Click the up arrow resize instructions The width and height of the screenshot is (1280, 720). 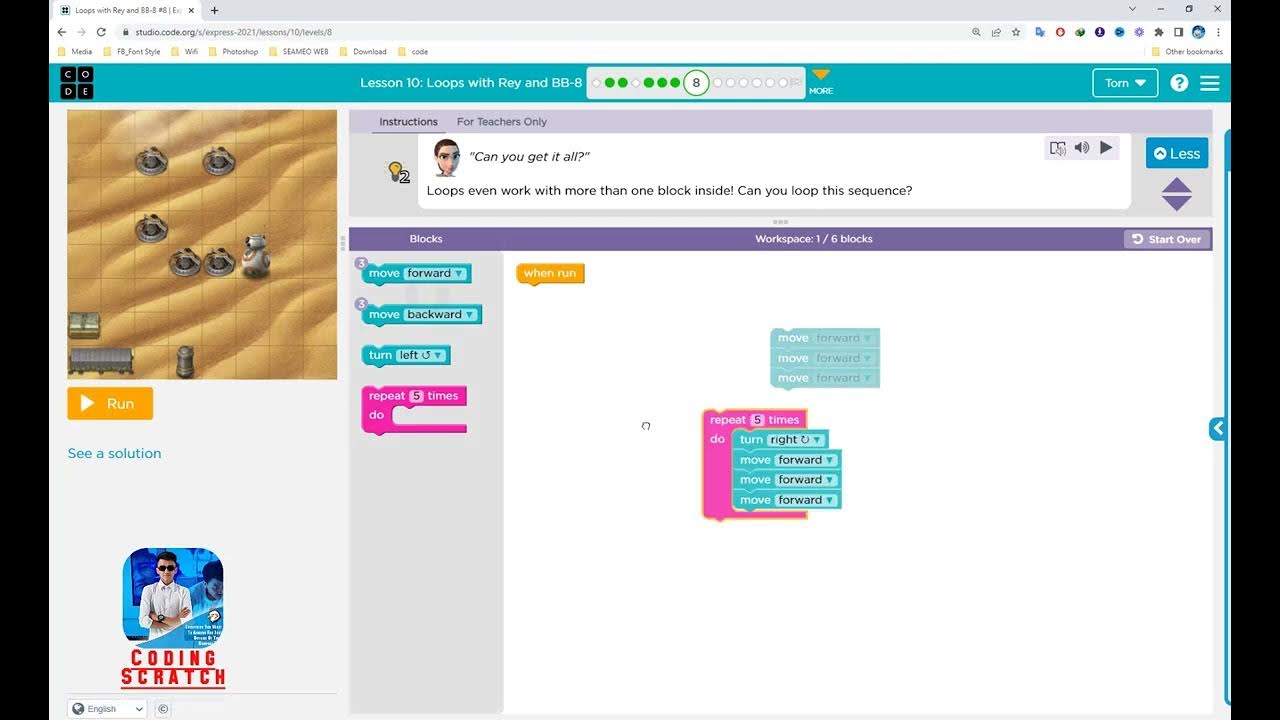pos(1177,185)
